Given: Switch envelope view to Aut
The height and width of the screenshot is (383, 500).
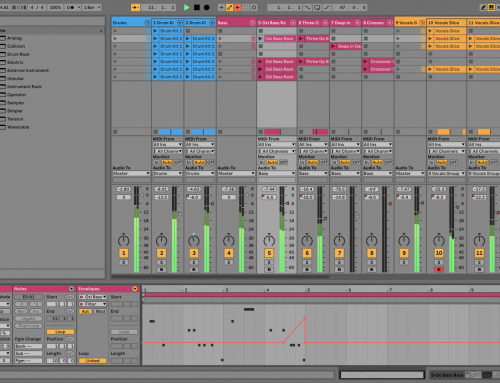Looking at the screenshot, I should pos(86,311).
